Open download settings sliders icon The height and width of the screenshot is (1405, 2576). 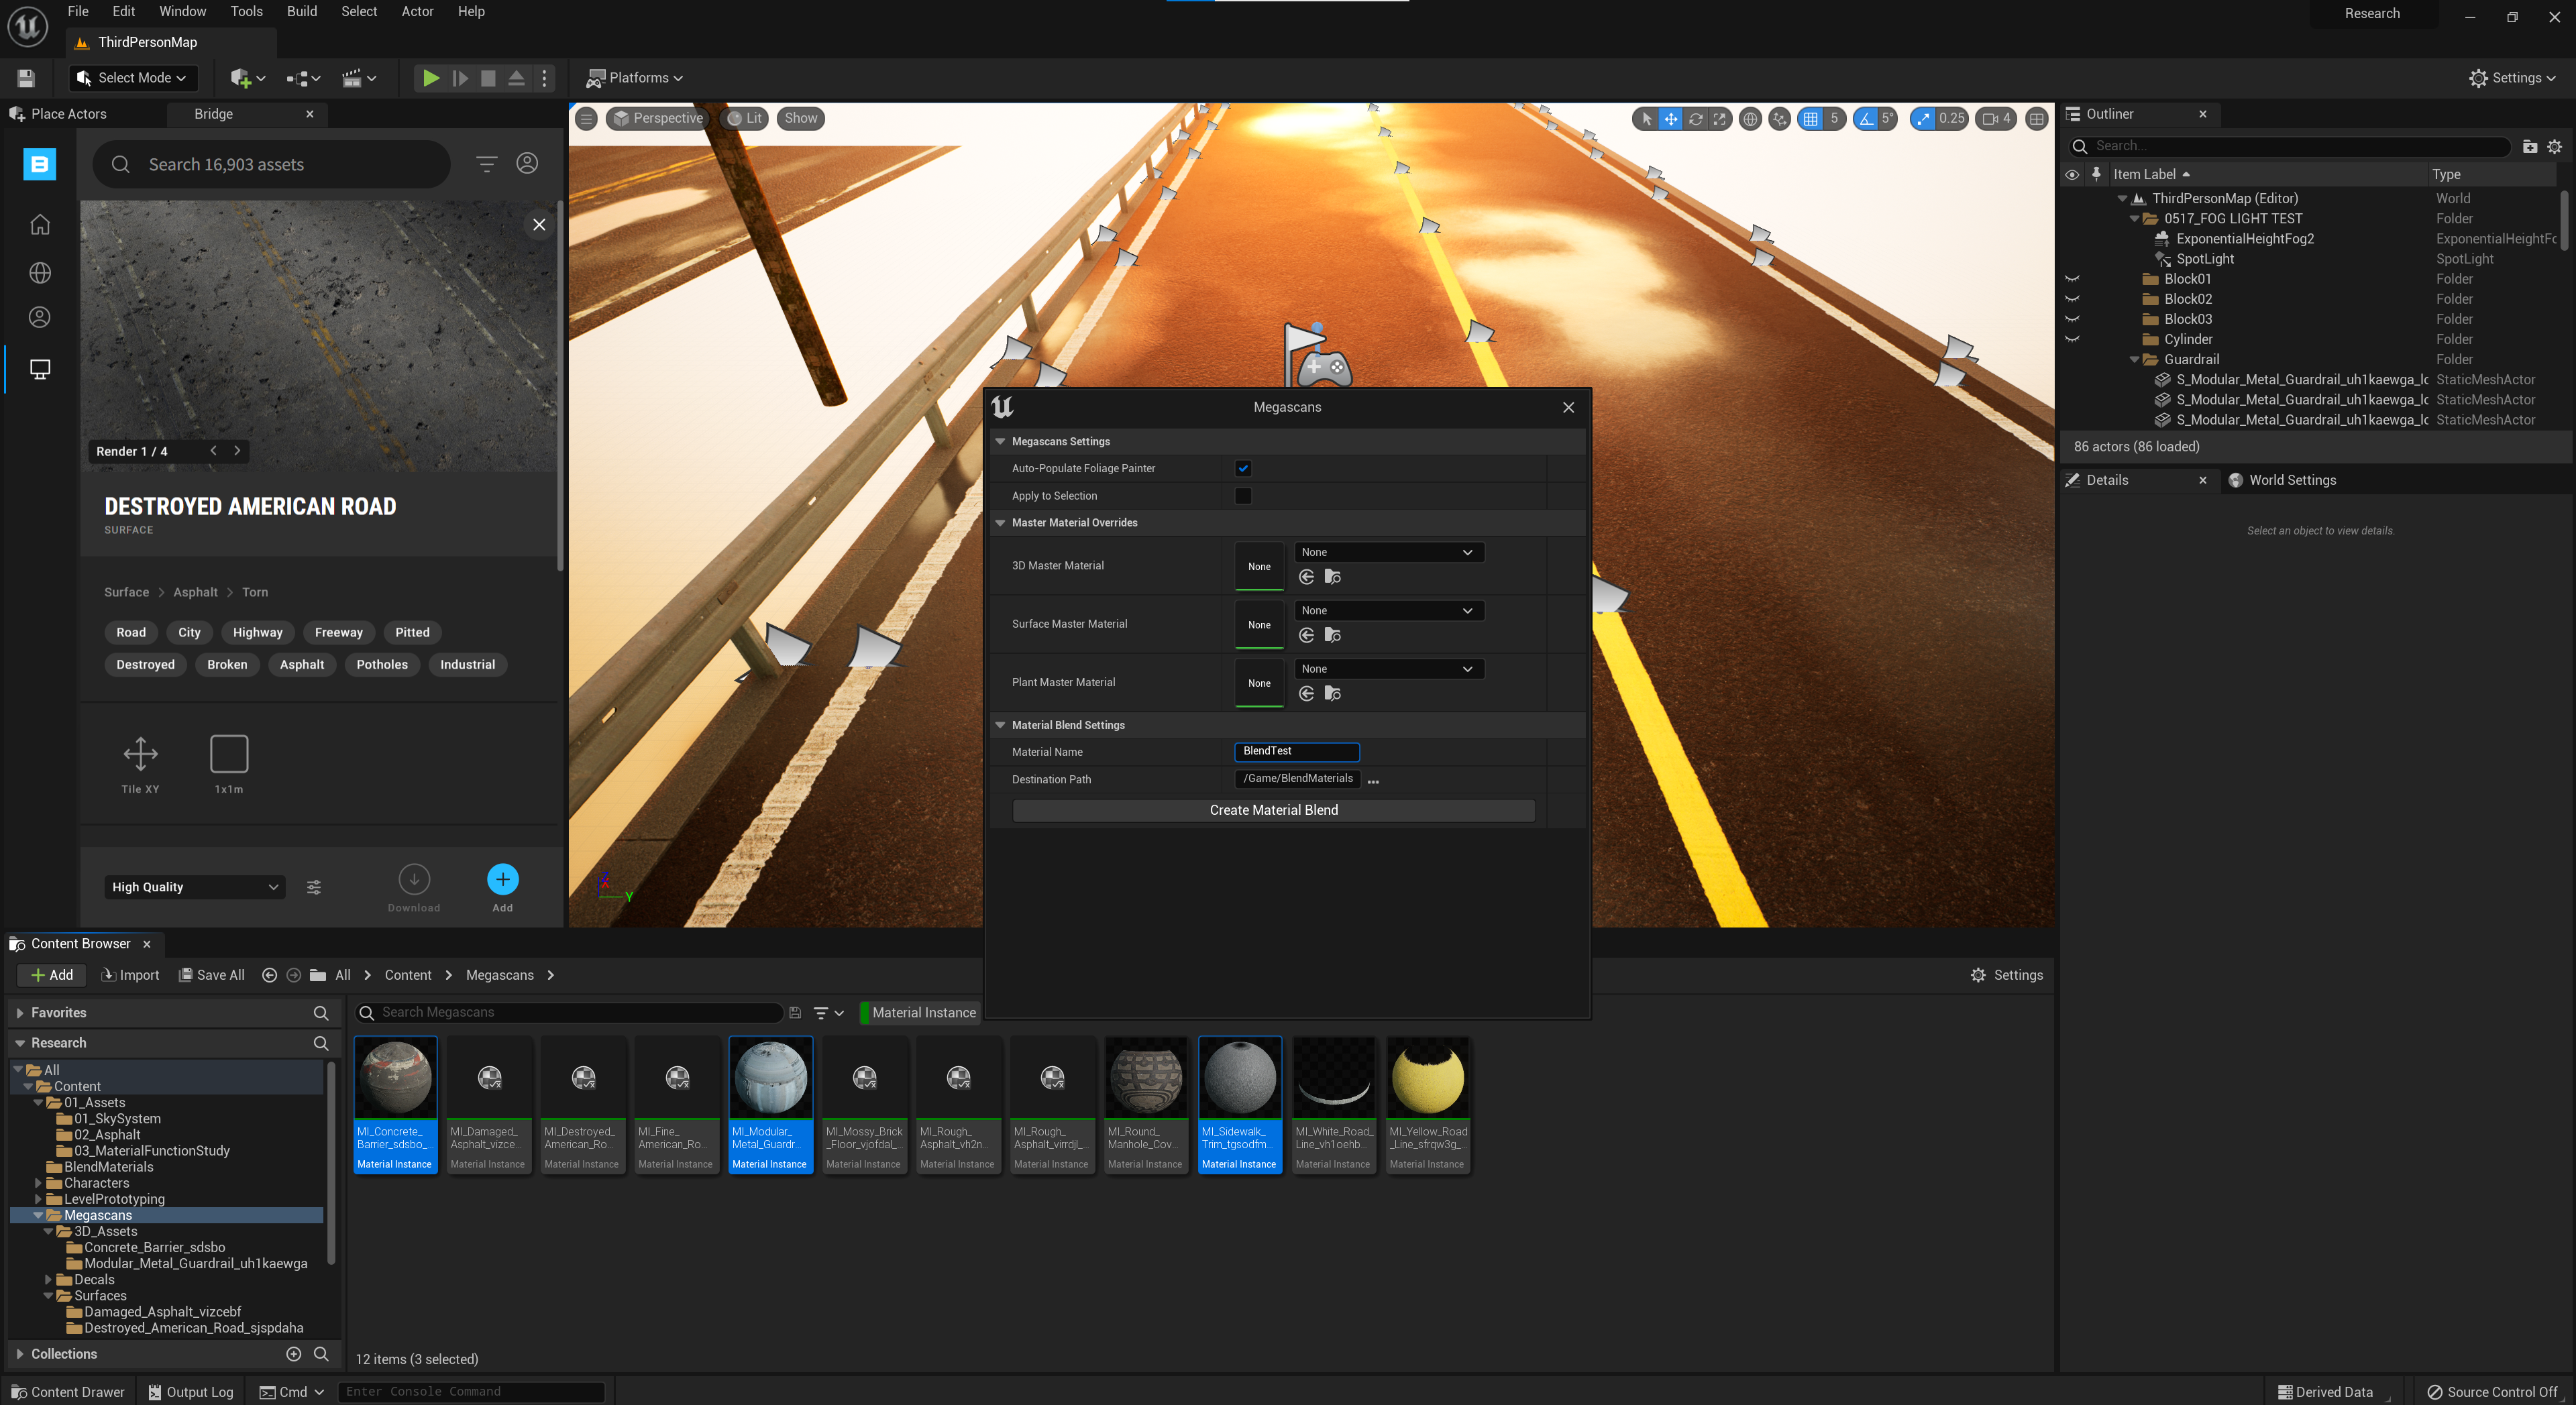coord(314,887)
